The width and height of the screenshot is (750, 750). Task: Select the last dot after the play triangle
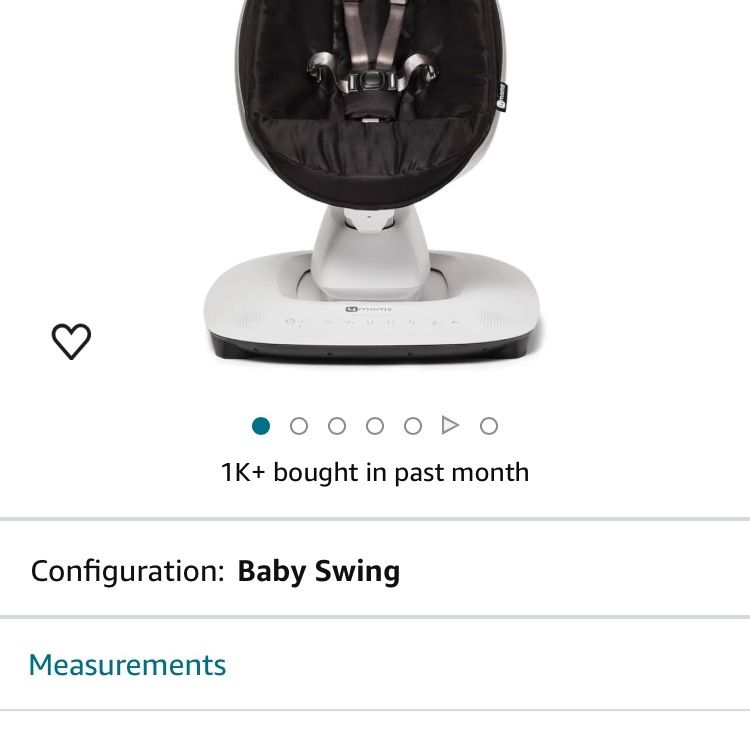(x=489, y=426)
